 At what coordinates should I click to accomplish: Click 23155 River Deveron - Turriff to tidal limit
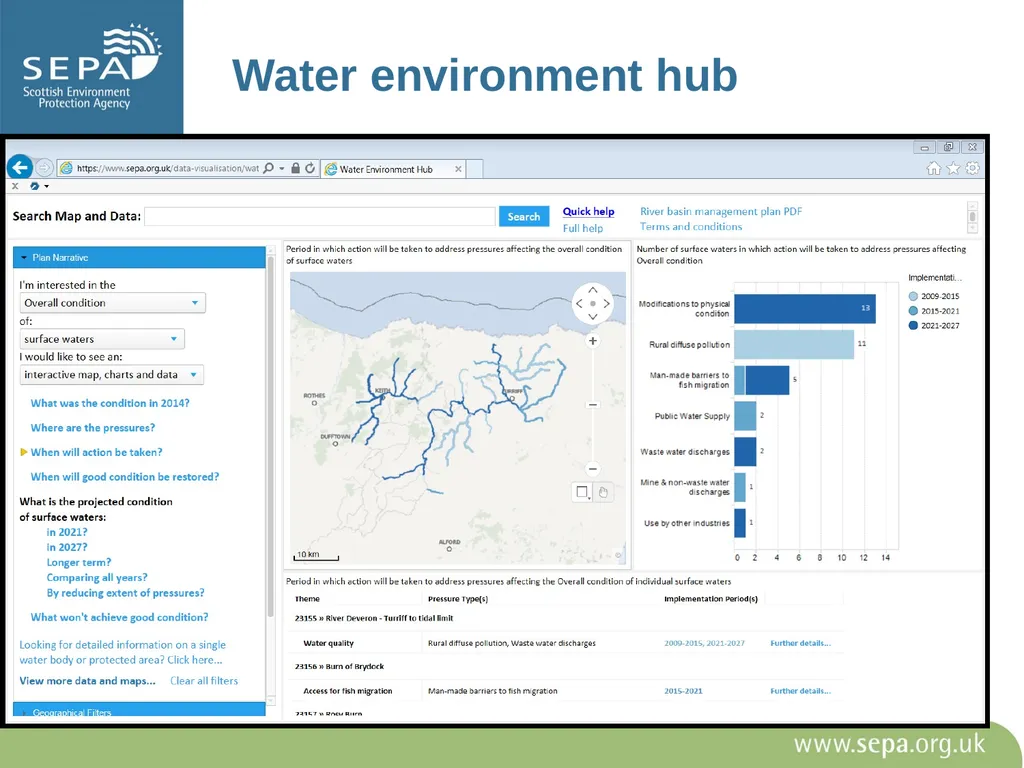(374, 618)
